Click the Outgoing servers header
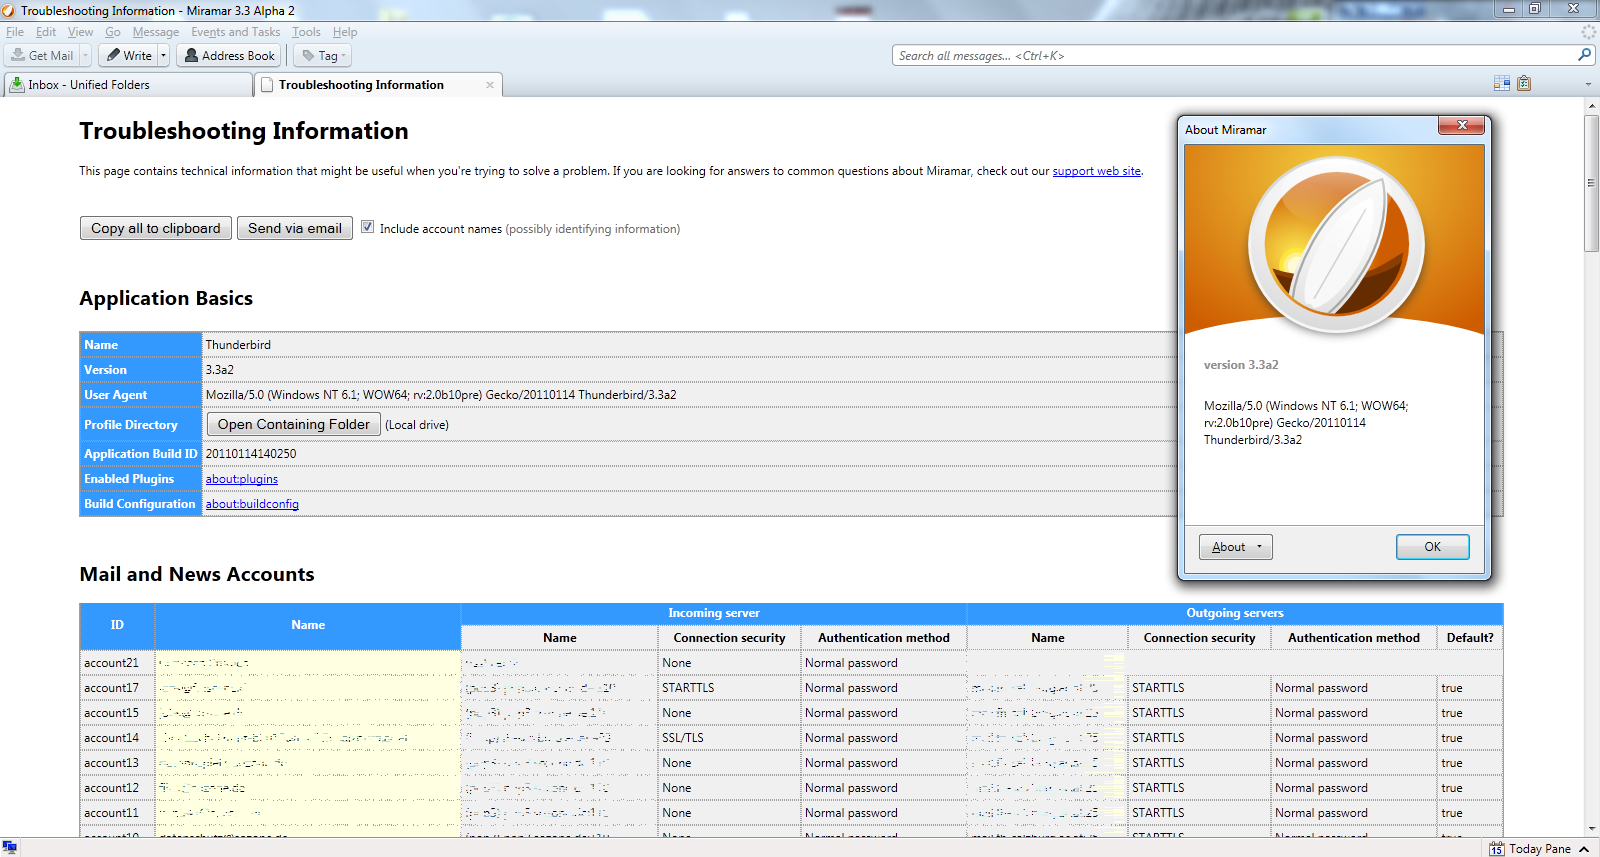 (1235, 613)
